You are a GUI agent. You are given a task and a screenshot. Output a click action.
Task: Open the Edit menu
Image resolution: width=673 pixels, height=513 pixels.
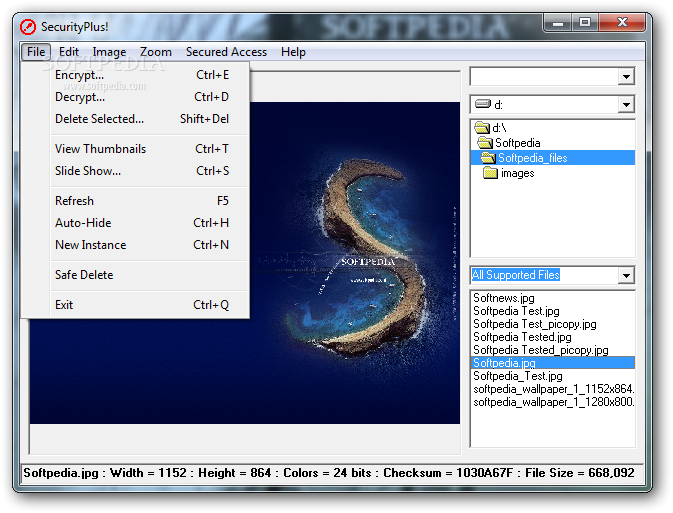pyautogui.click(x=69, y=52)
